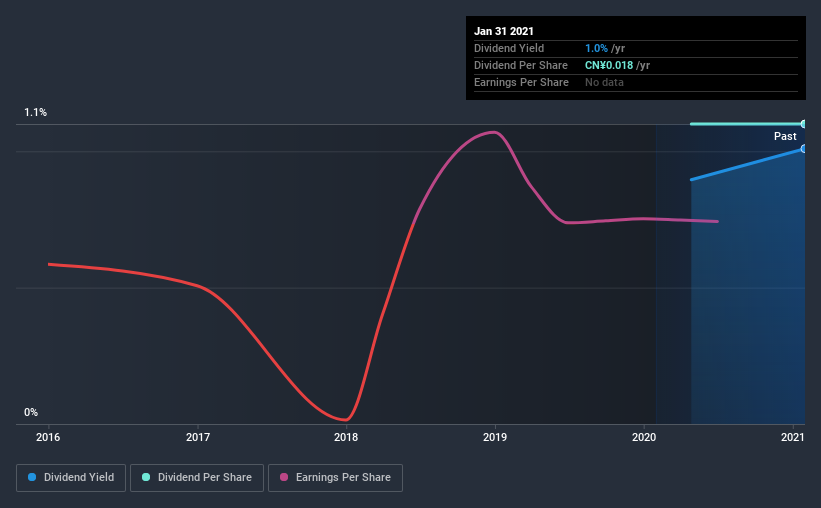This screenshot has width=821, height=508.
Task: Toggle the Dividend Yield legend button
Action: pyautogui.click(x=71, y=478)
